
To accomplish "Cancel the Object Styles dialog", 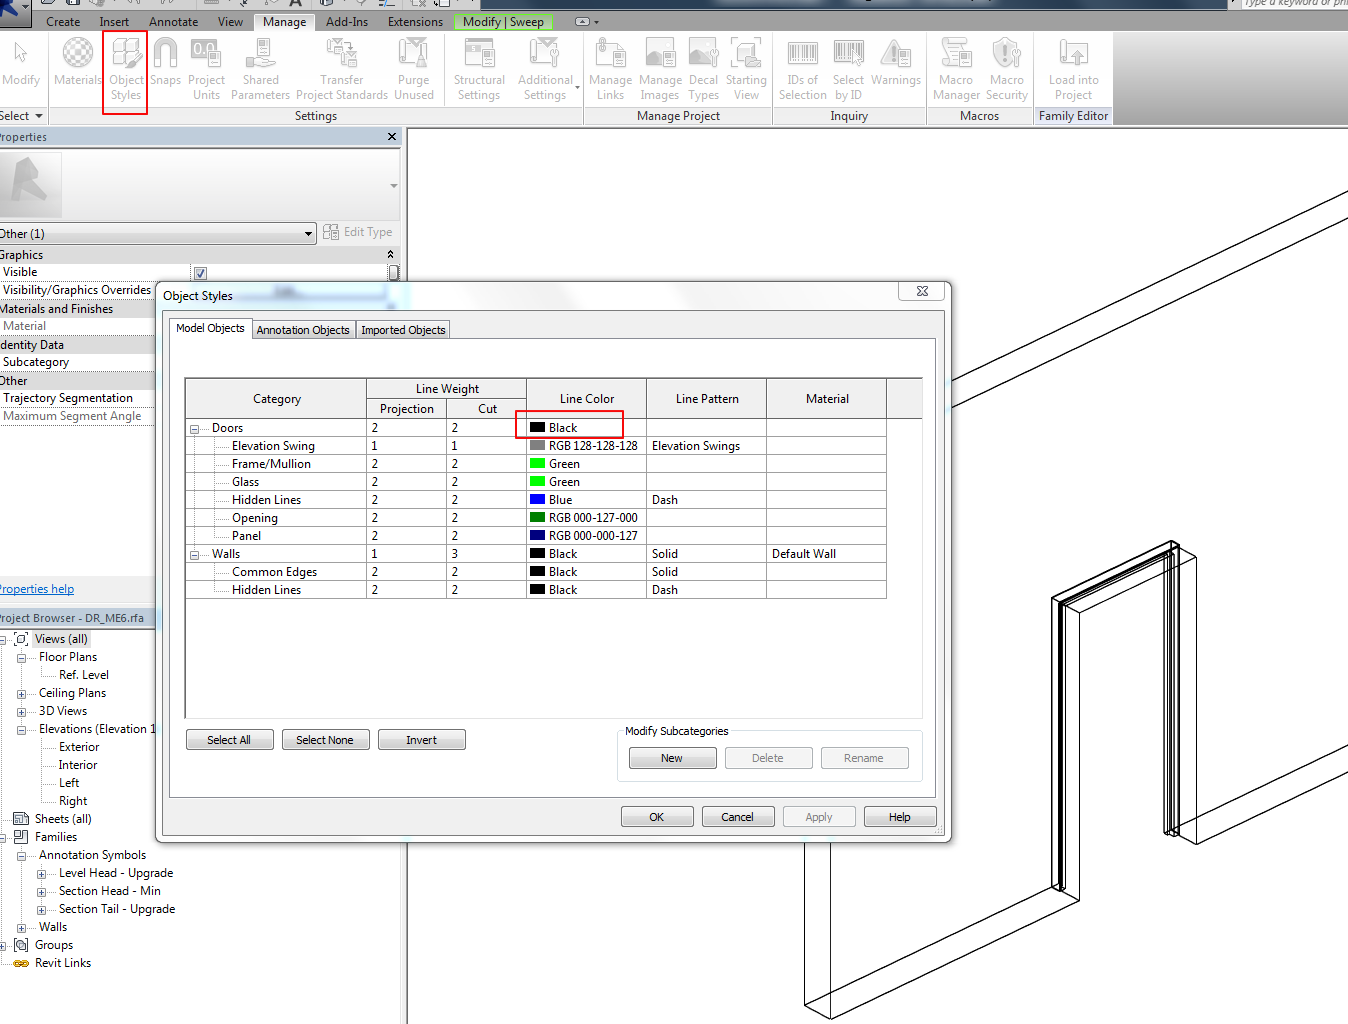I will point(738,817).
